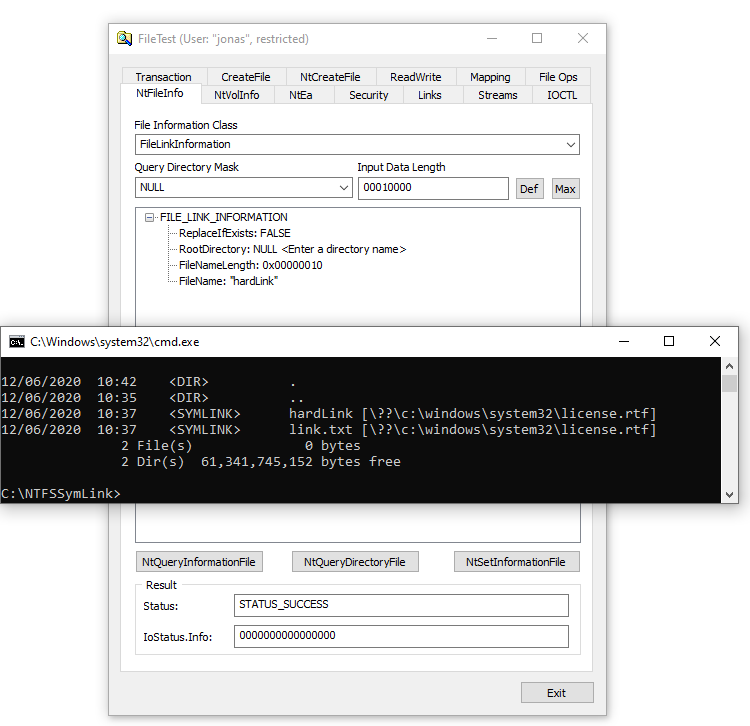Switch to the Transaction tab
Image resolution: width=750 pixels, height=726 pixels.
click(x=164, y=77)
